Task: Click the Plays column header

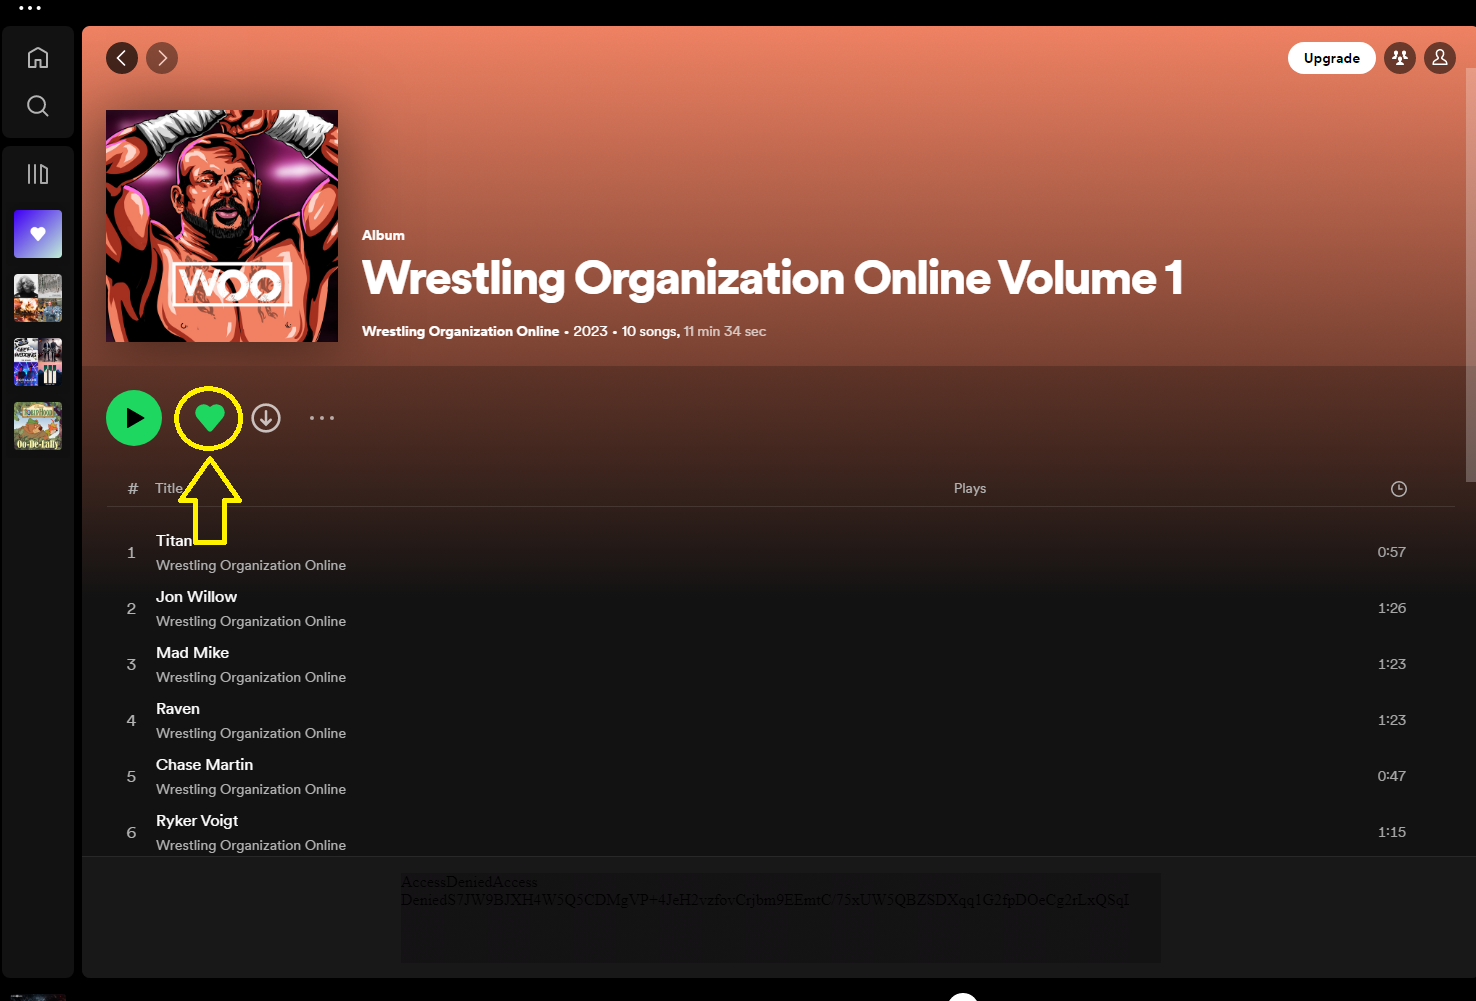Action: click(970, 488)
